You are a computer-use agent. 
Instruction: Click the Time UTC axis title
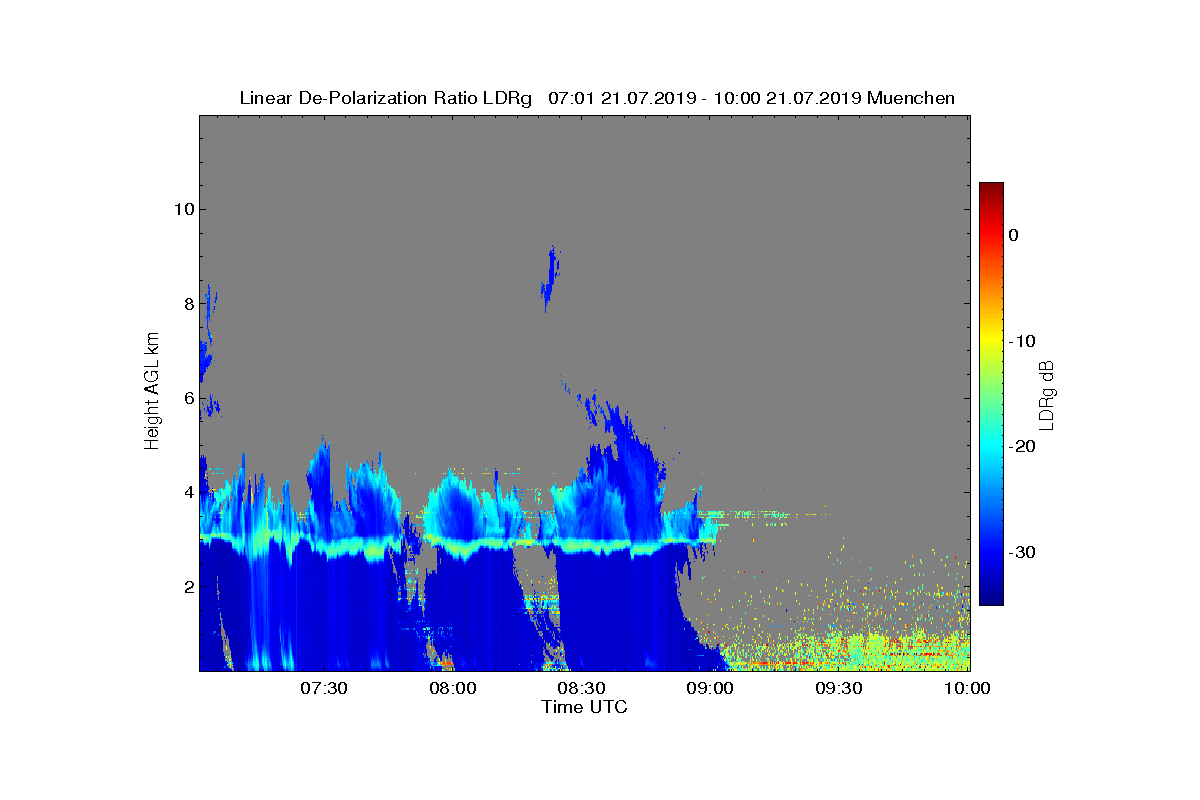584,707
